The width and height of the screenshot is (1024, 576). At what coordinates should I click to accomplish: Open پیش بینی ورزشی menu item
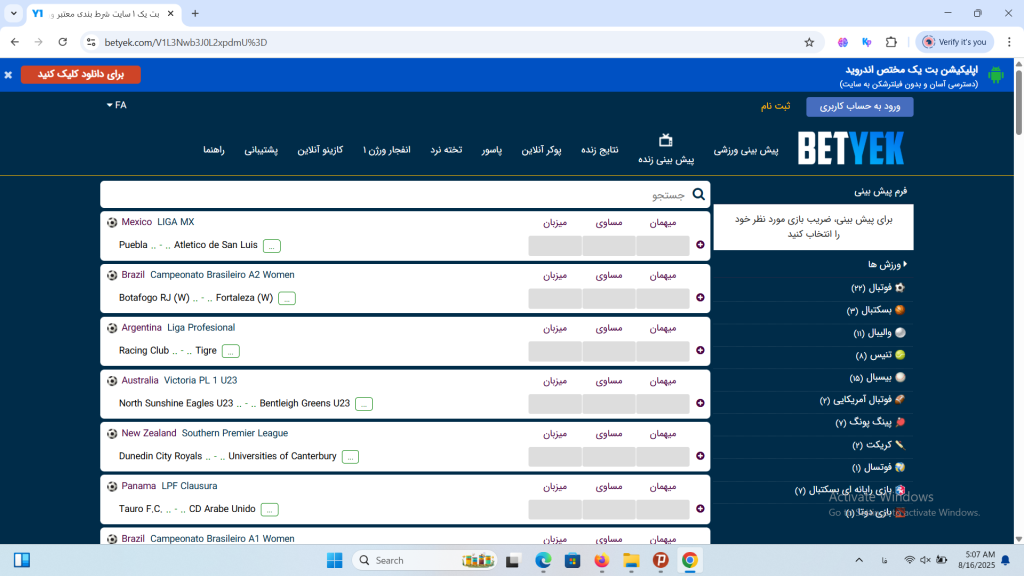pos(746,150)
